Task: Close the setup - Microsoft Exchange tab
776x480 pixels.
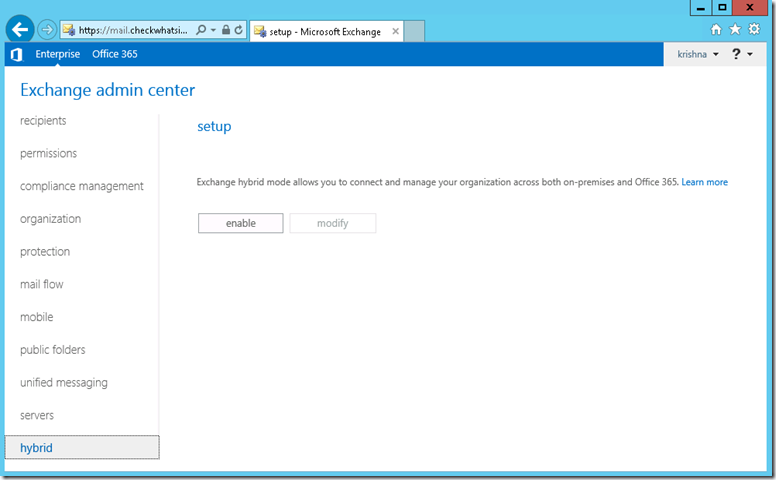Action: [395, 31]
